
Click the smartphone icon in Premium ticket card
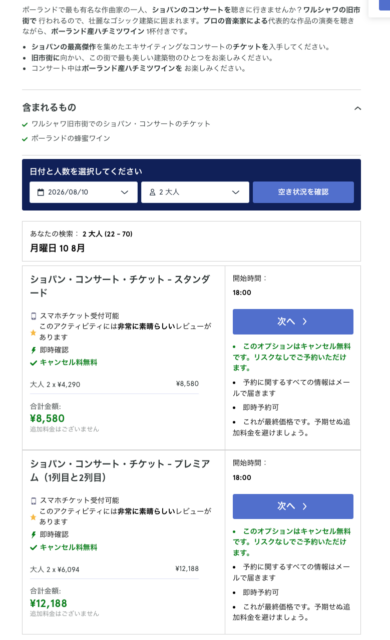tap(33, 500)
